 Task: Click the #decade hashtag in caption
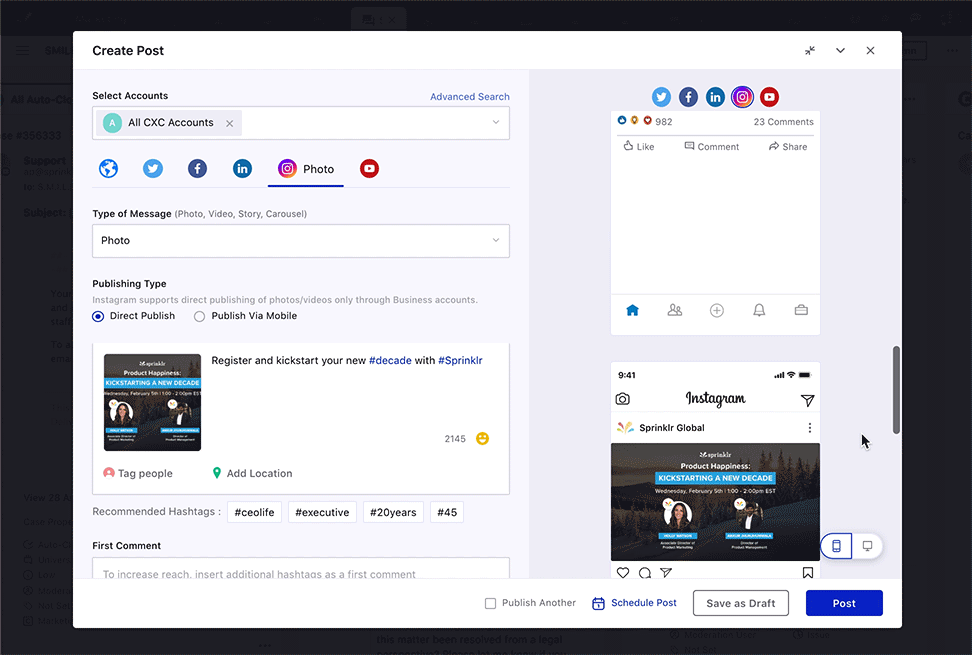(x=390, y=361)
